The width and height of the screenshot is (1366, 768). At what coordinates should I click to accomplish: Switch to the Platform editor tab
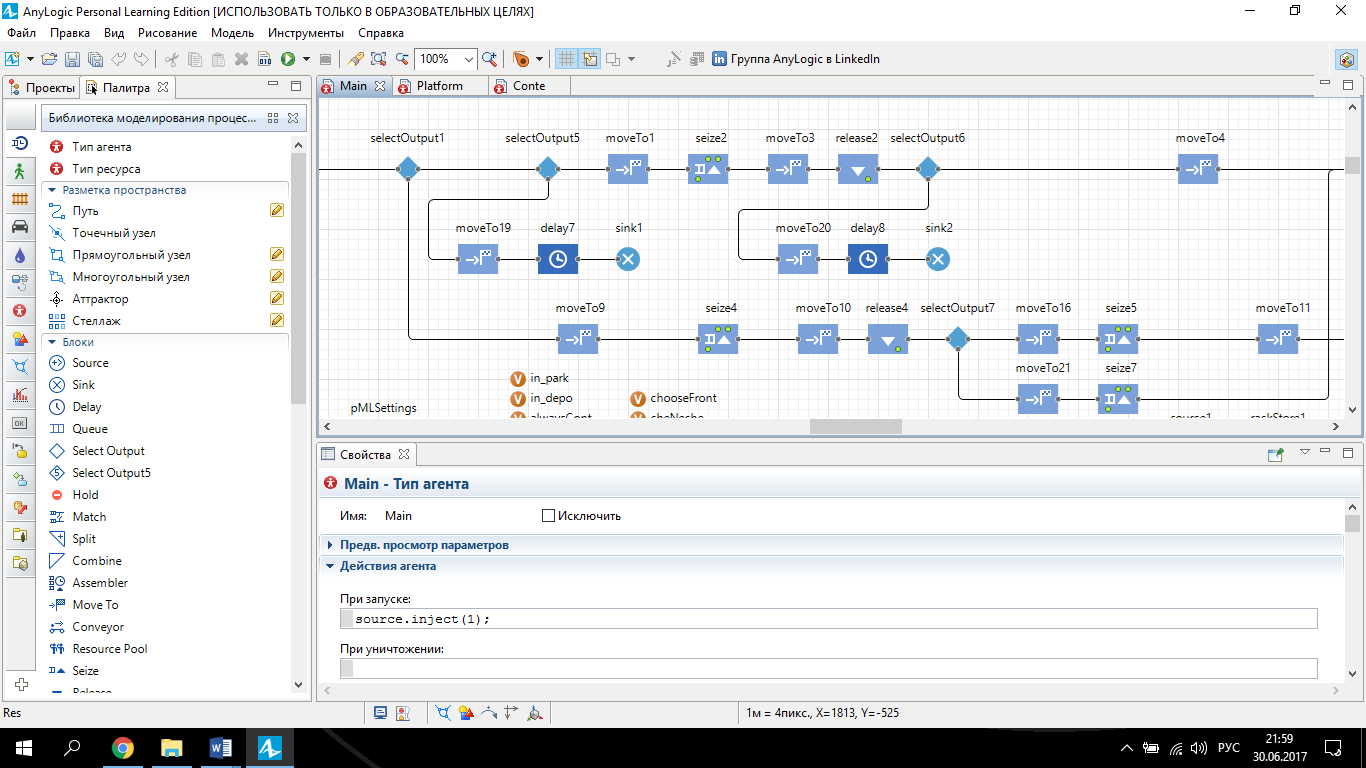point(439,86)
